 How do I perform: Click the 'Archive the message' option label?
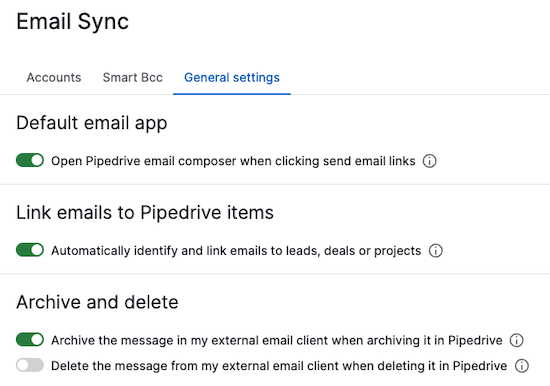coord(277,340)
